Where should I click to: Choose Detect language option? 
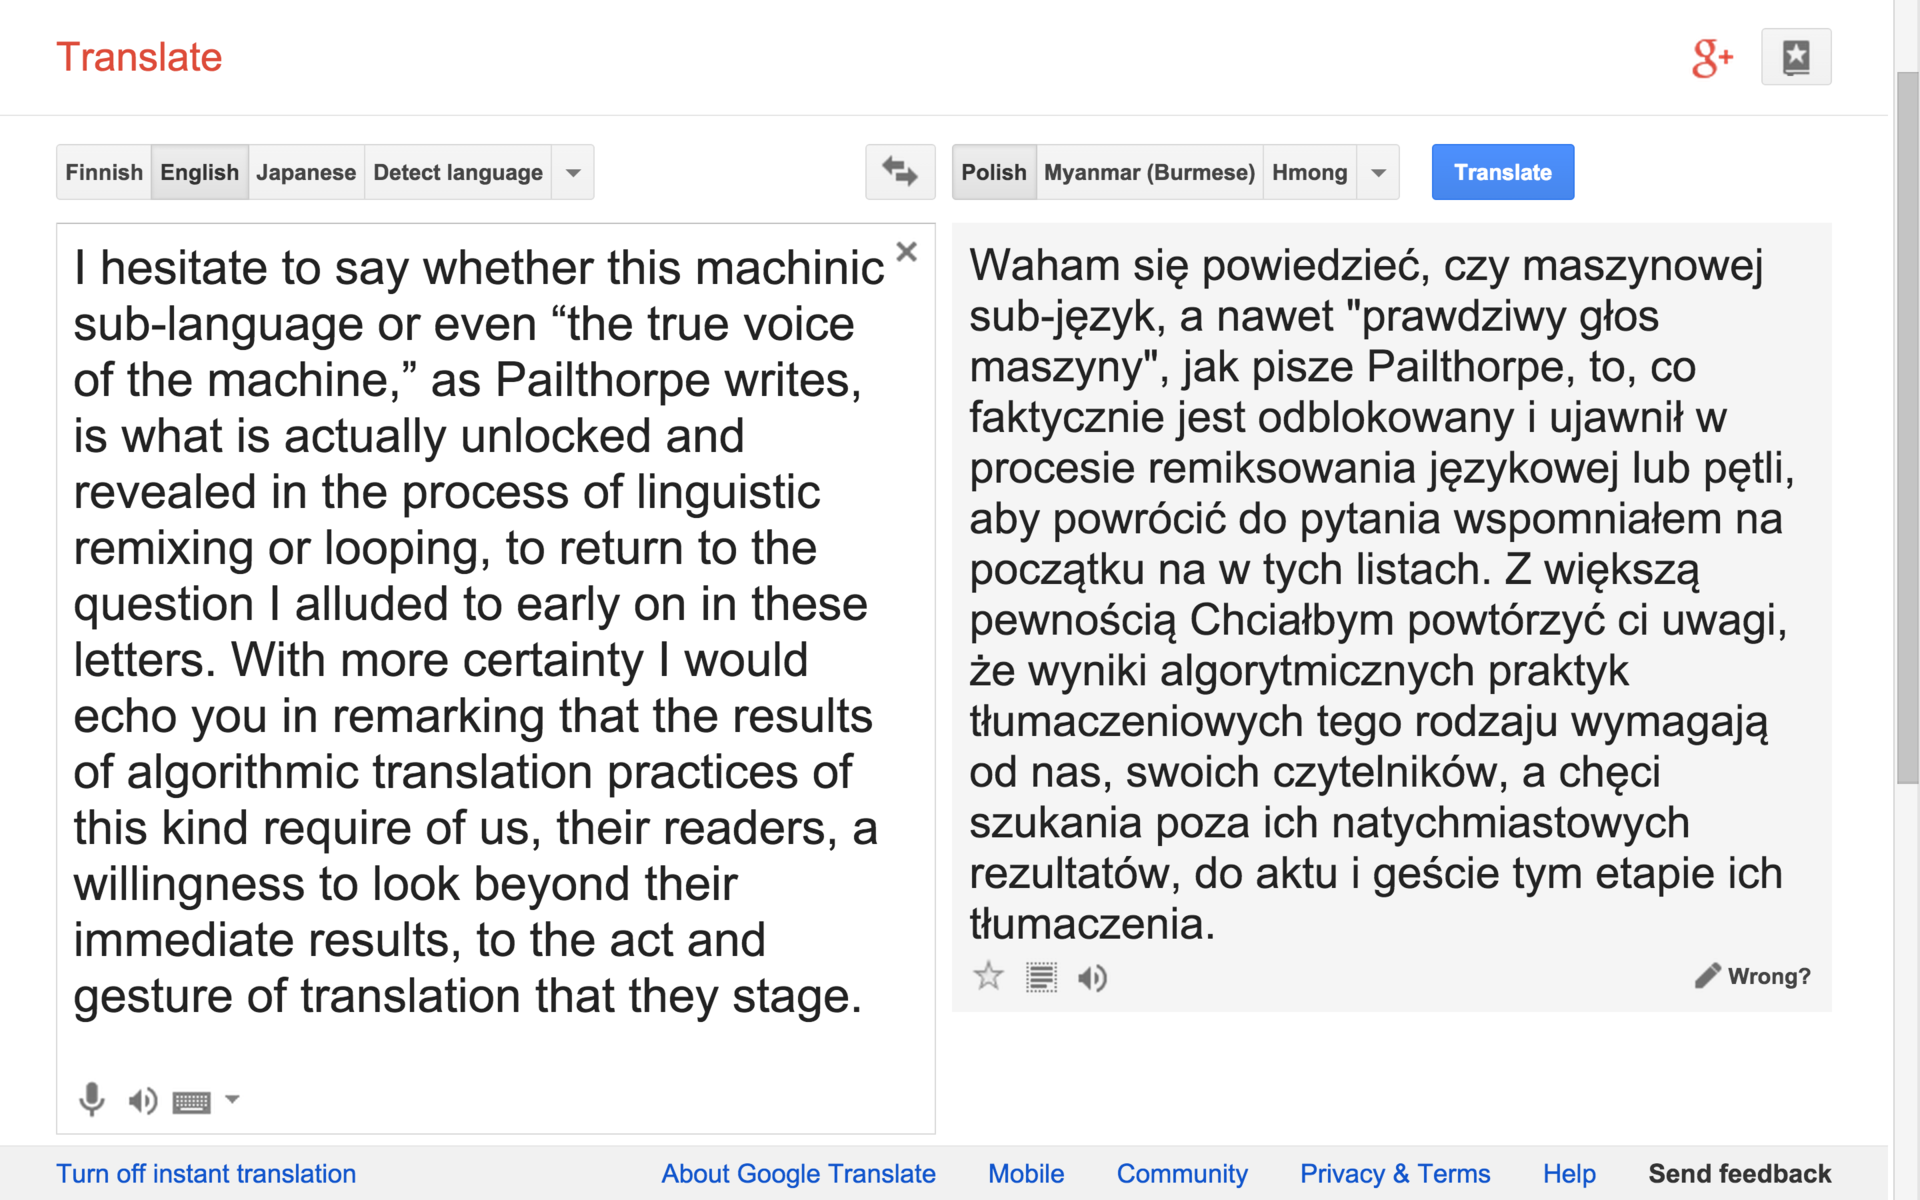[x=457, y=172]
